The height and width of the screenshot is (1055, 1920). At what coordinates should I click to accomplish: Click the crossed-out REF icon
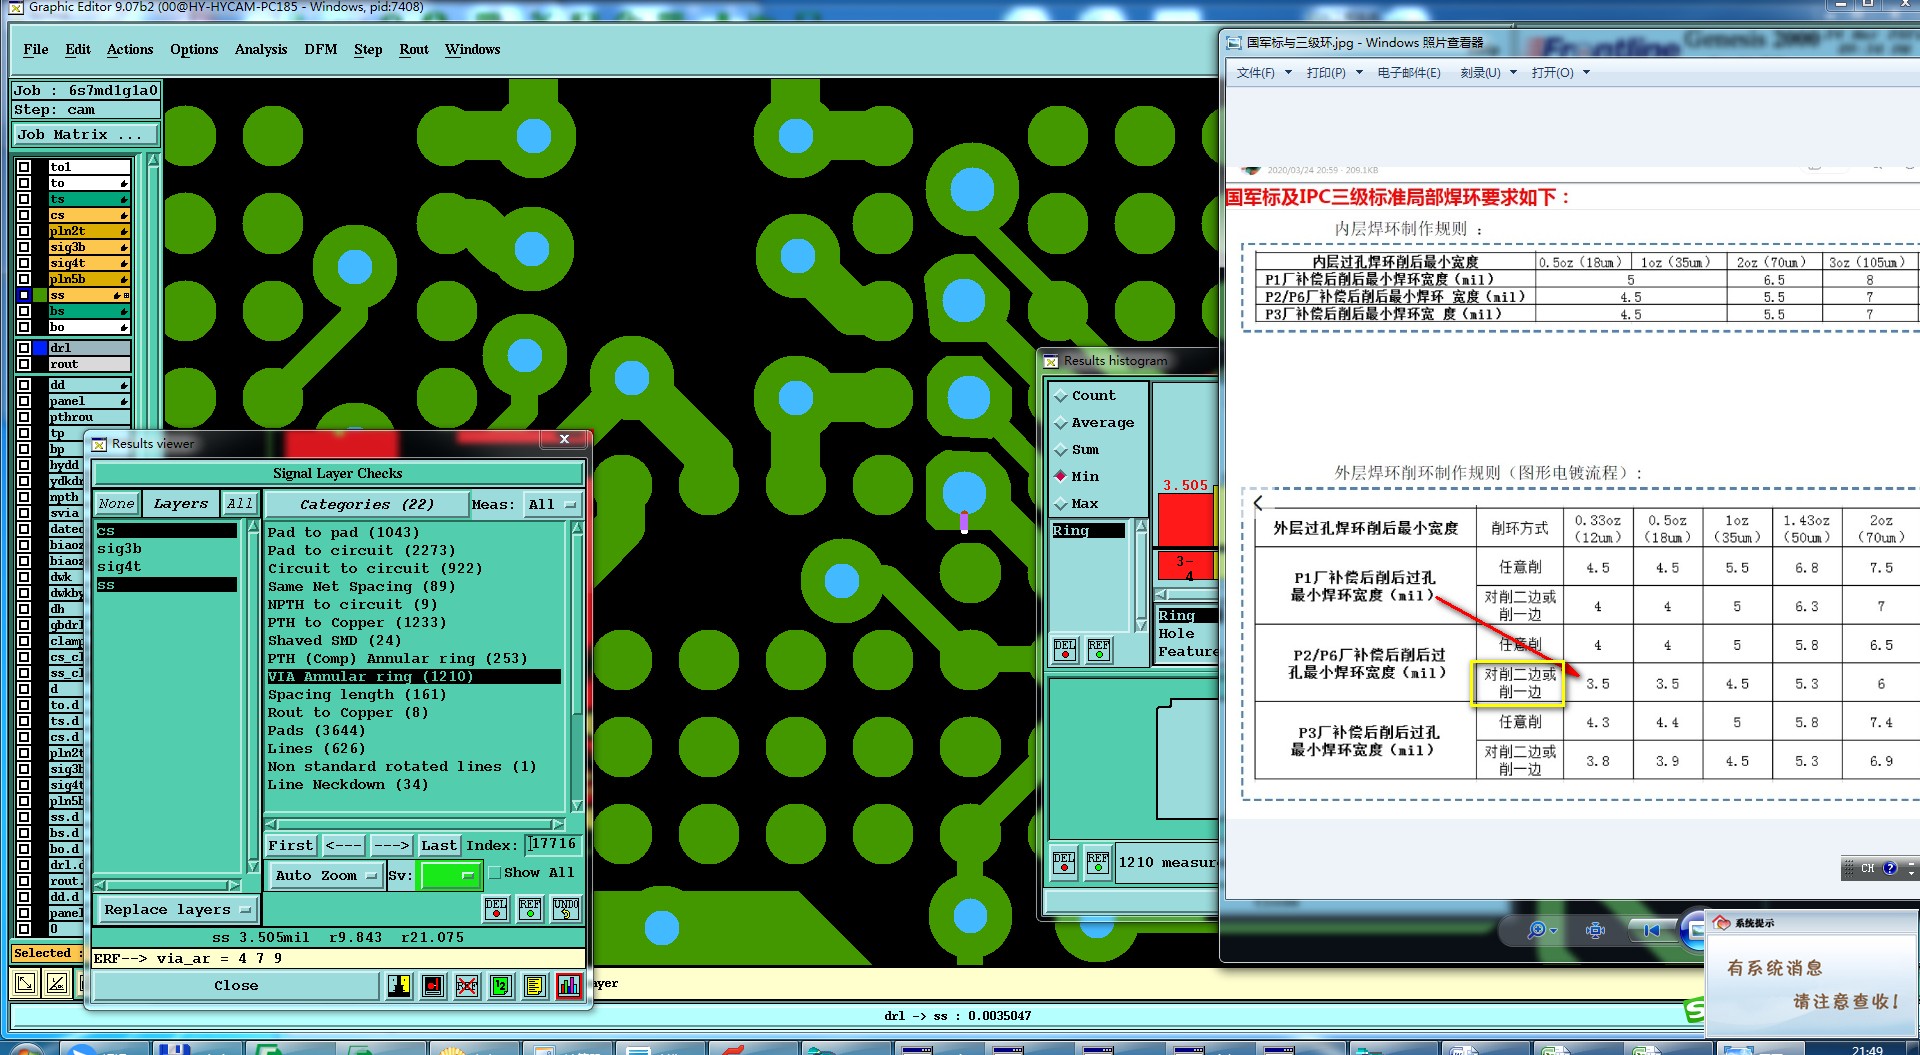click(x=466, y=986)
